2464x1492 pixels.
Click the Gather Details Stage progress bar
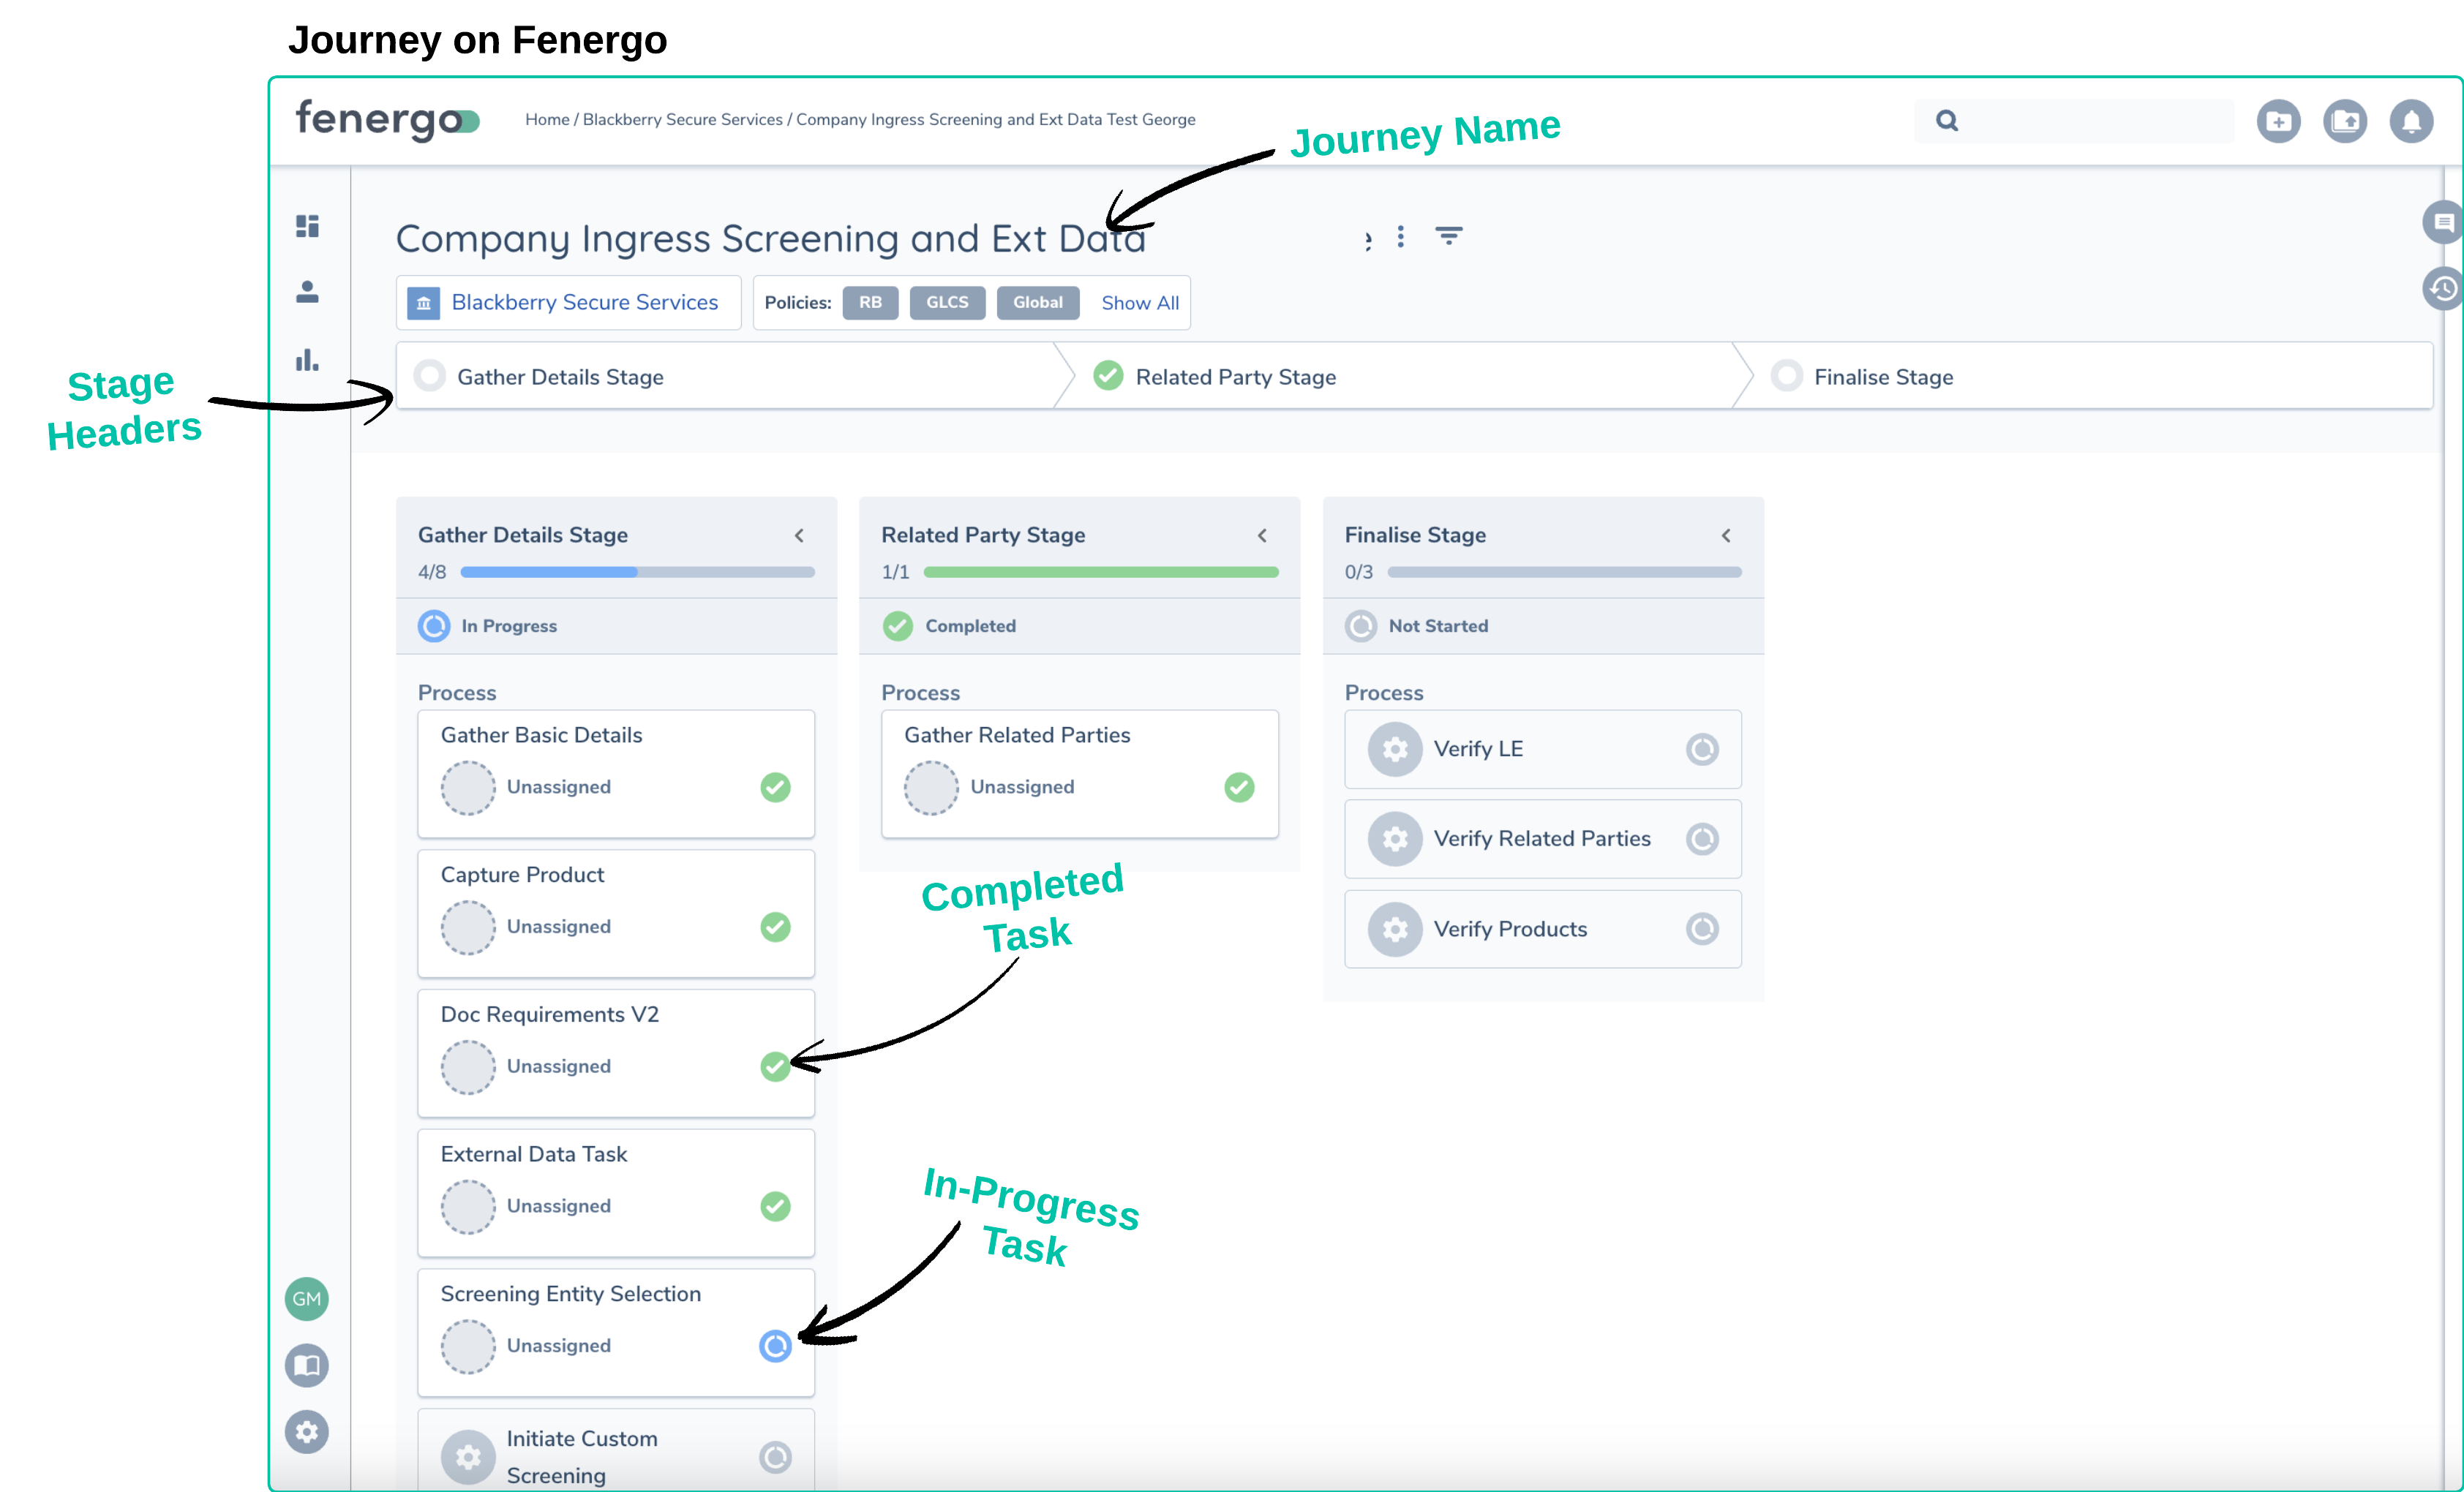(637, 572)
